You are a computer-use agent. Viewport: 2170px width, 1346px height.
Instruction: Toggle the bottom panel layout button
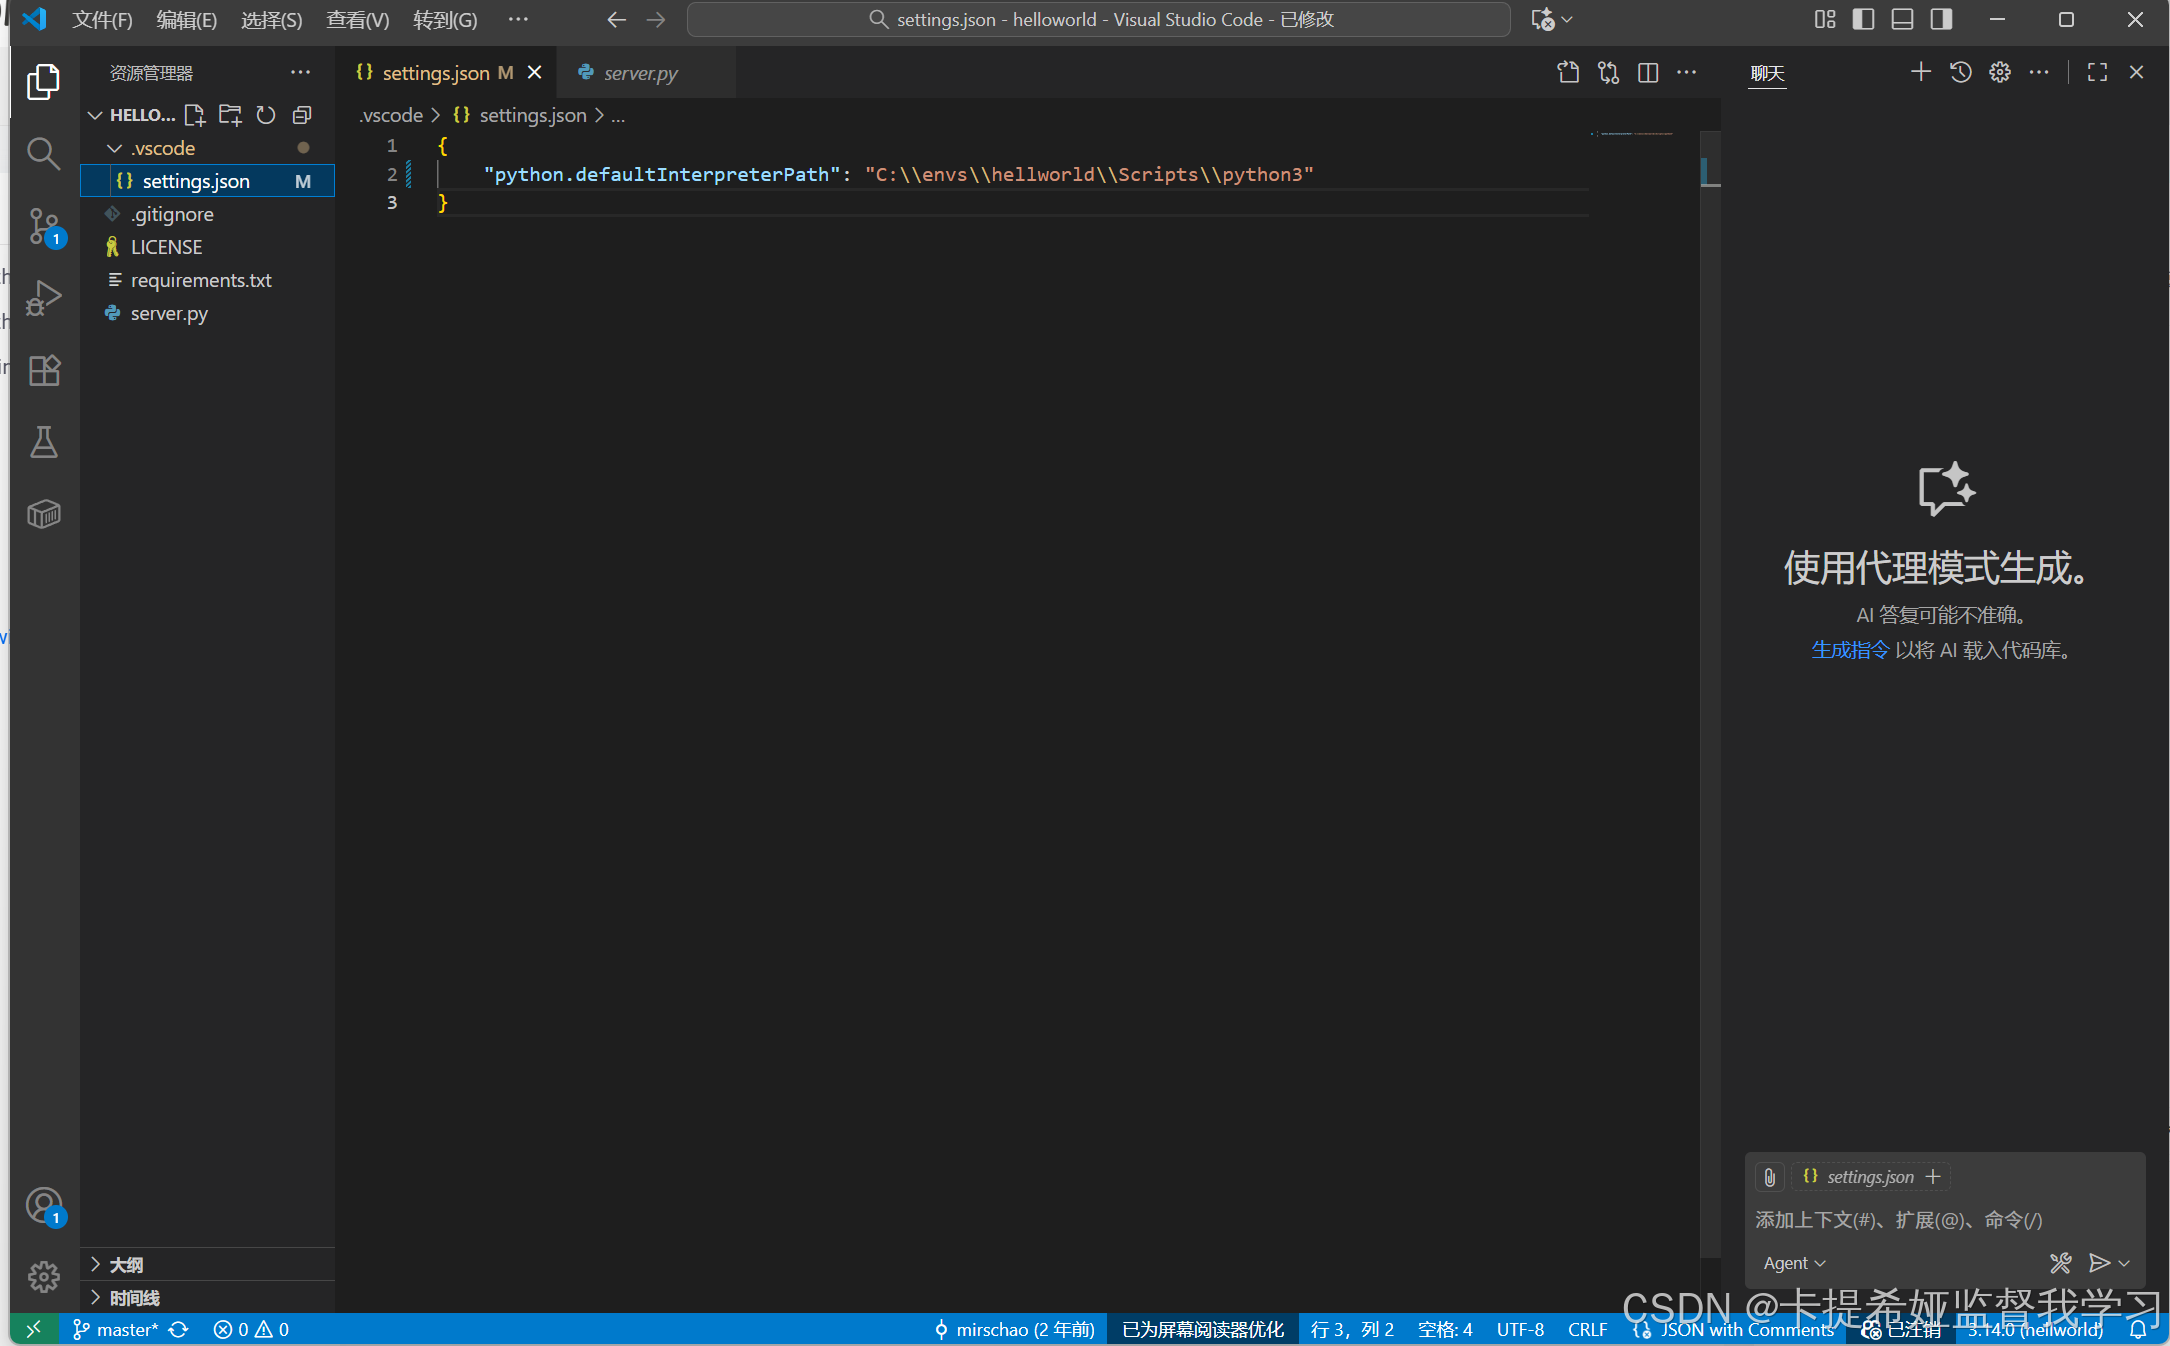tap(1902, 20)
